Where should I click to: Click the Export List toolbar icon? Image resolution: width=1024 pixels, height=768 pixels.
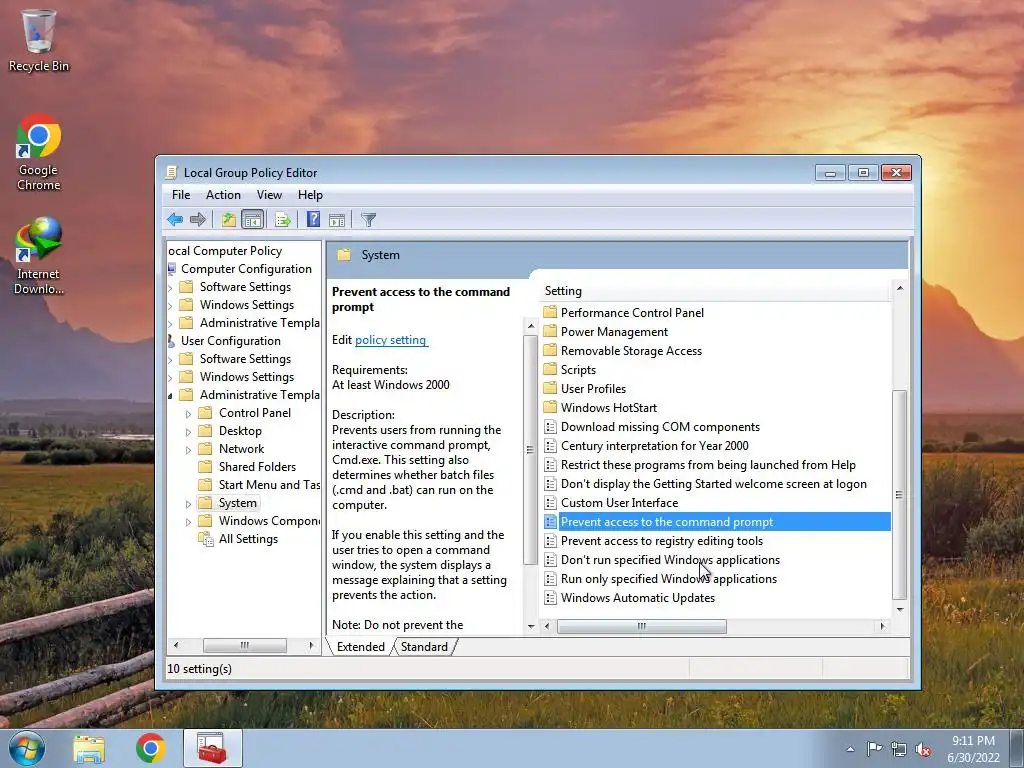tap(283, 220)
